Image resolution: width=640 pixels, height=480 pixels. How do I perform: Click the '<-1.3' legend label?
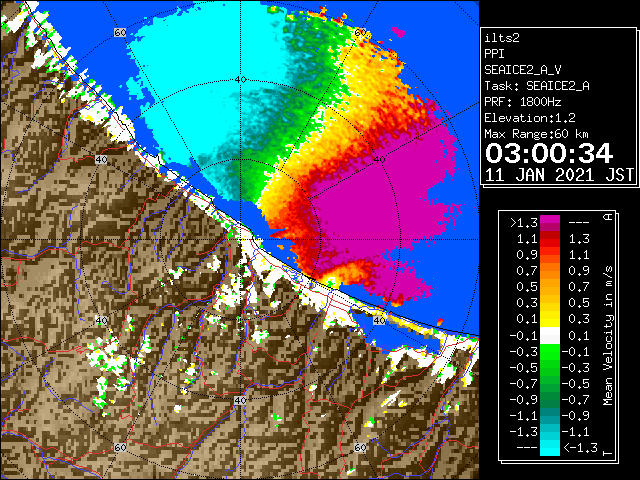[580, 448]
